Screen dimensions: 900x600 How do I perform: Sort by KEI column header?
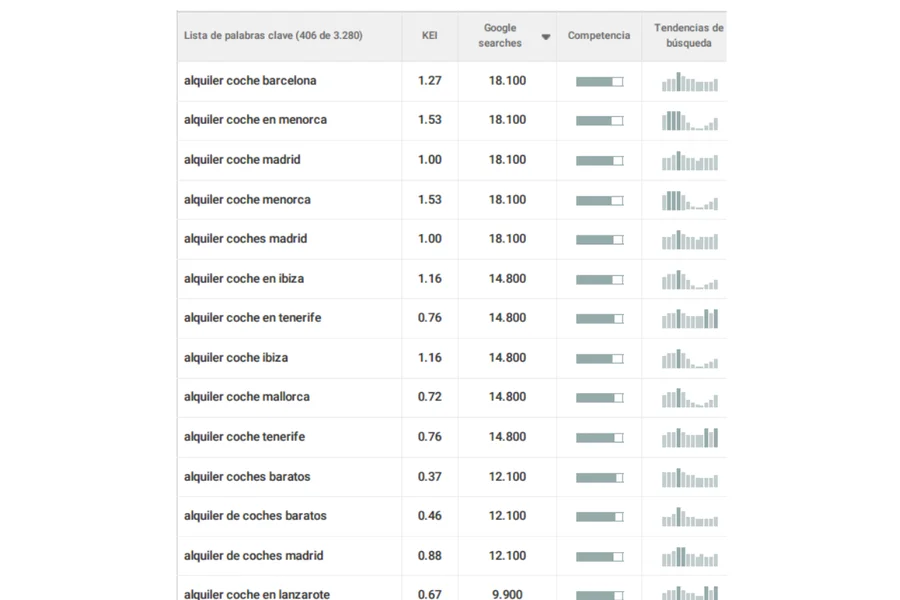[x=429, y=36]
